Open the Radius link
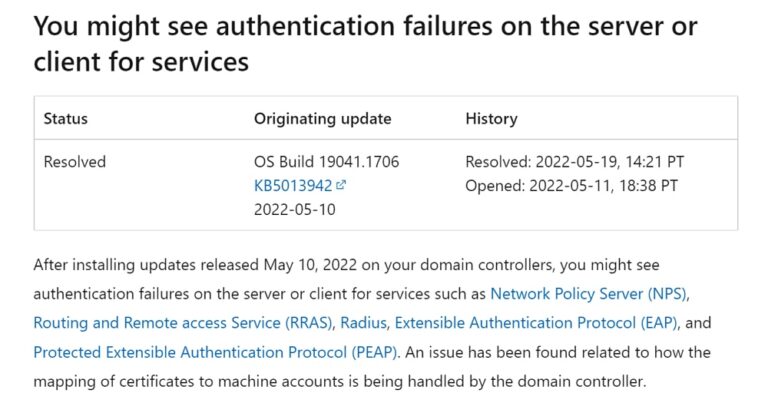 [x=363, y=323]
